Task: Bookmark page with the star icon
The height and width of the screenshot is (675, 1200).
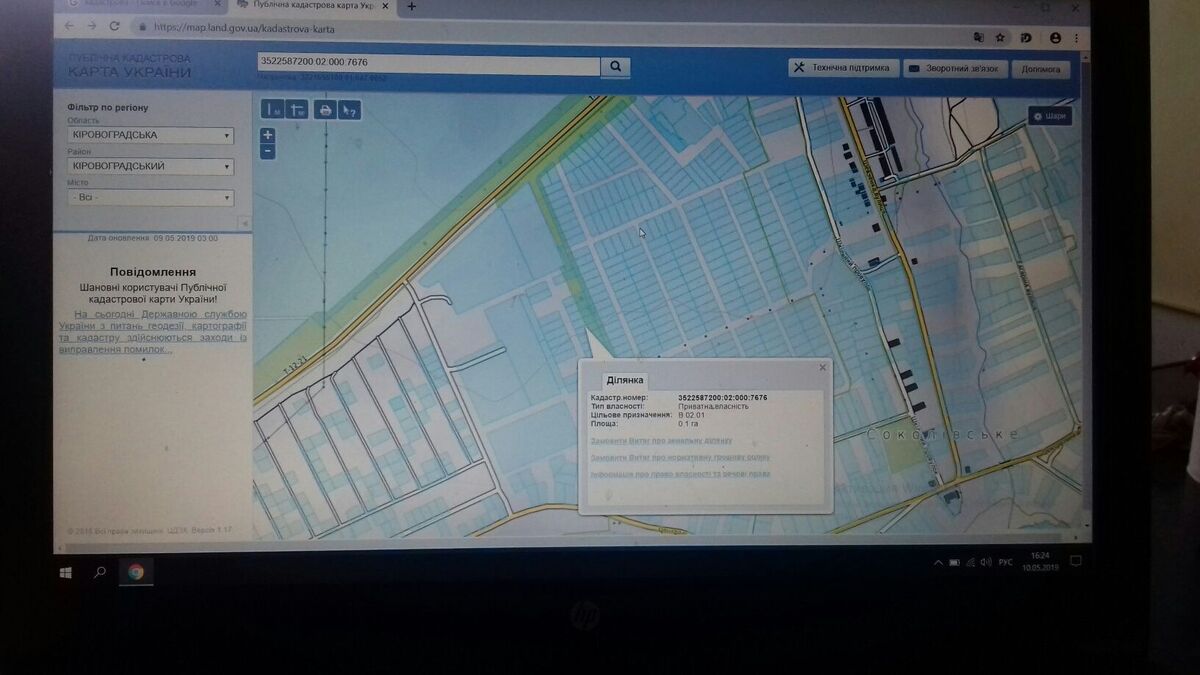Action: point(1000,38)
